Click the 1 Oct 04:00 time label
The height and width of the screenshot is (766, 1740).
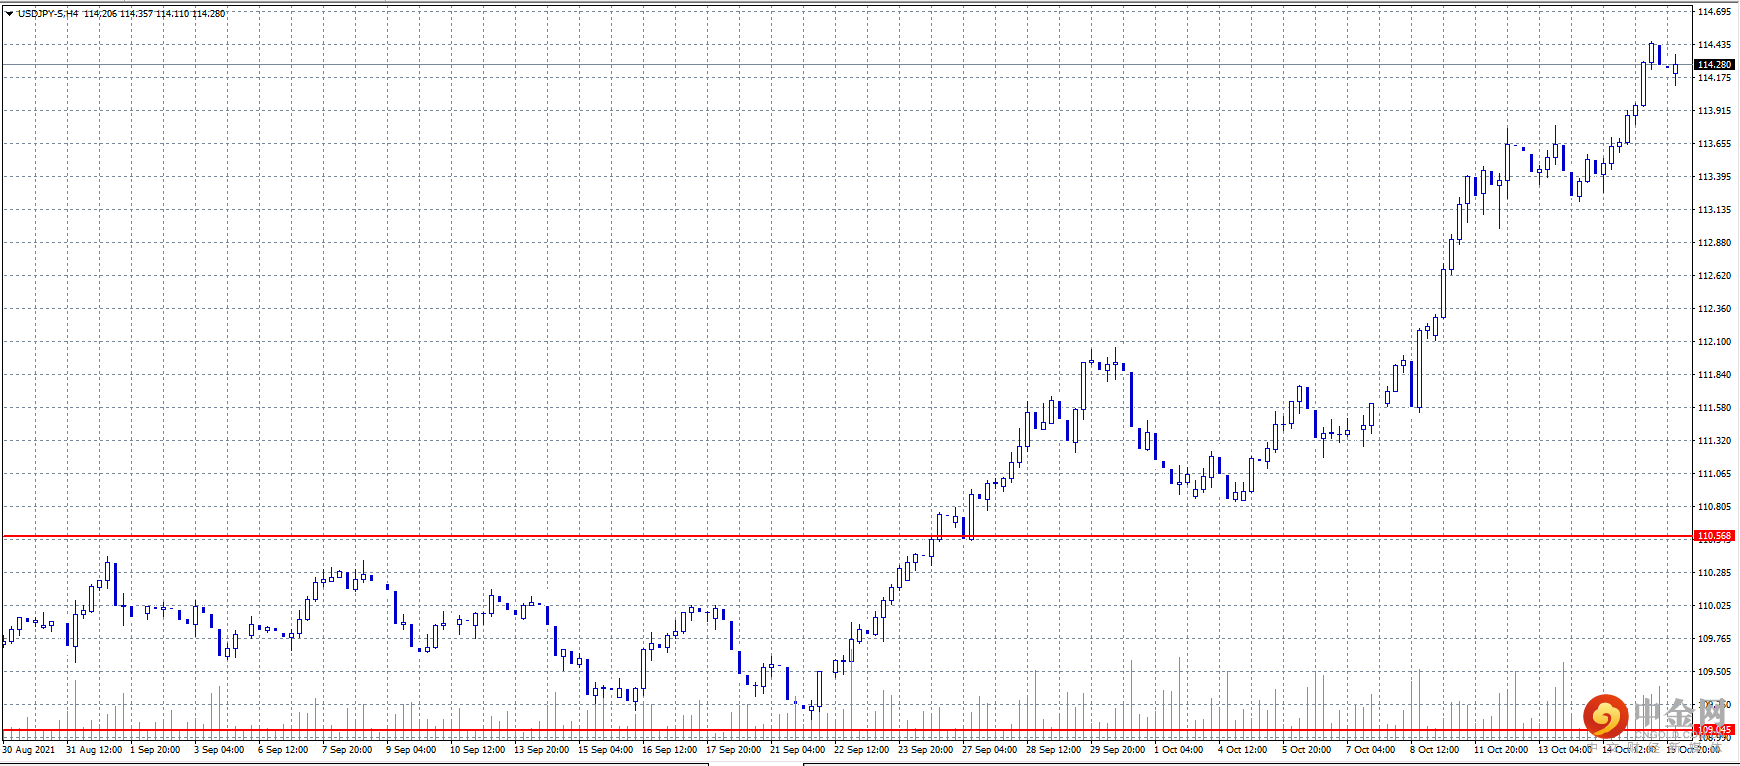coord(1179,750)
